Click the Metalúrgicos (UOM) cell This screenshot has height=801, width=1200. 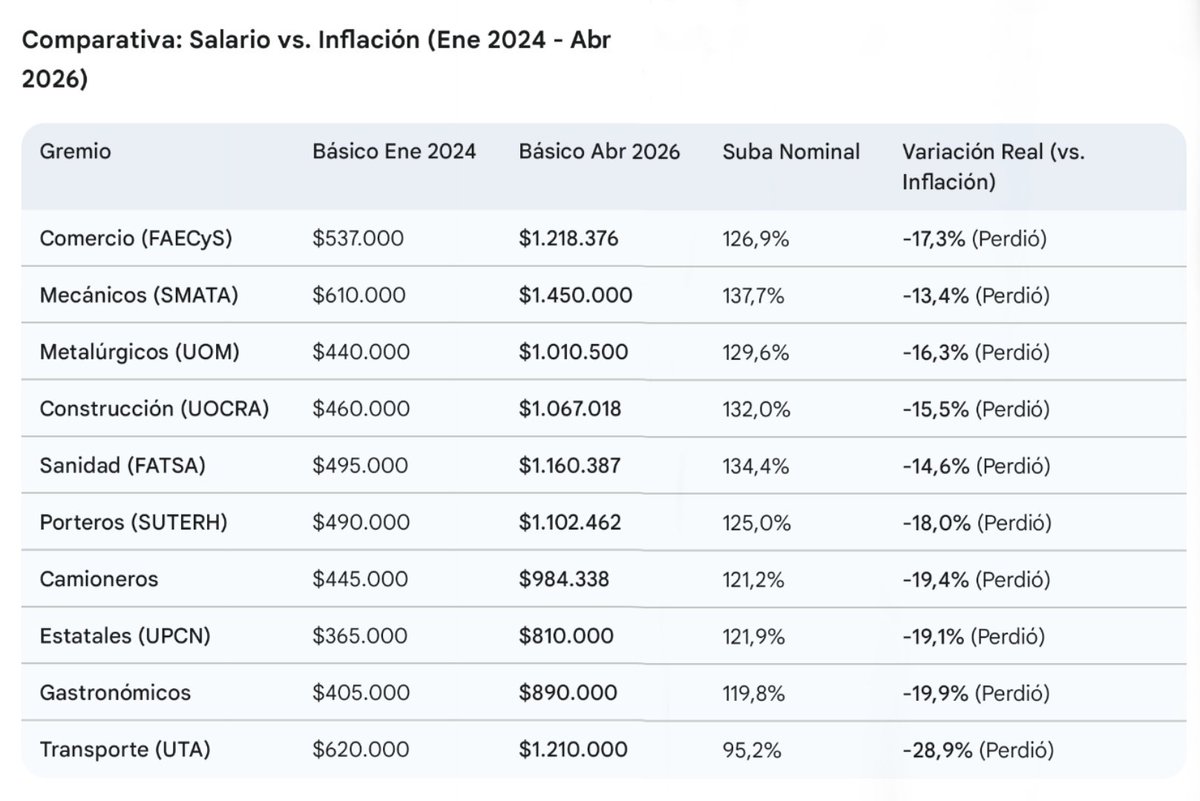(139, 353)
